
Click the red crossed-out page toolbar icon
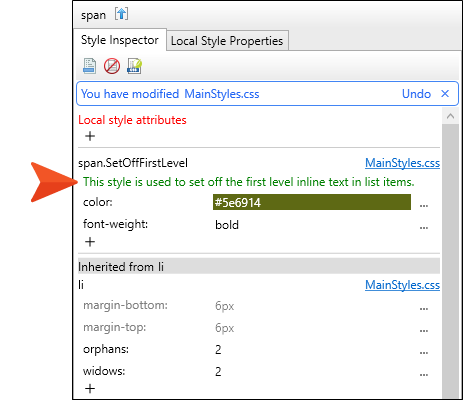[112, 66]
